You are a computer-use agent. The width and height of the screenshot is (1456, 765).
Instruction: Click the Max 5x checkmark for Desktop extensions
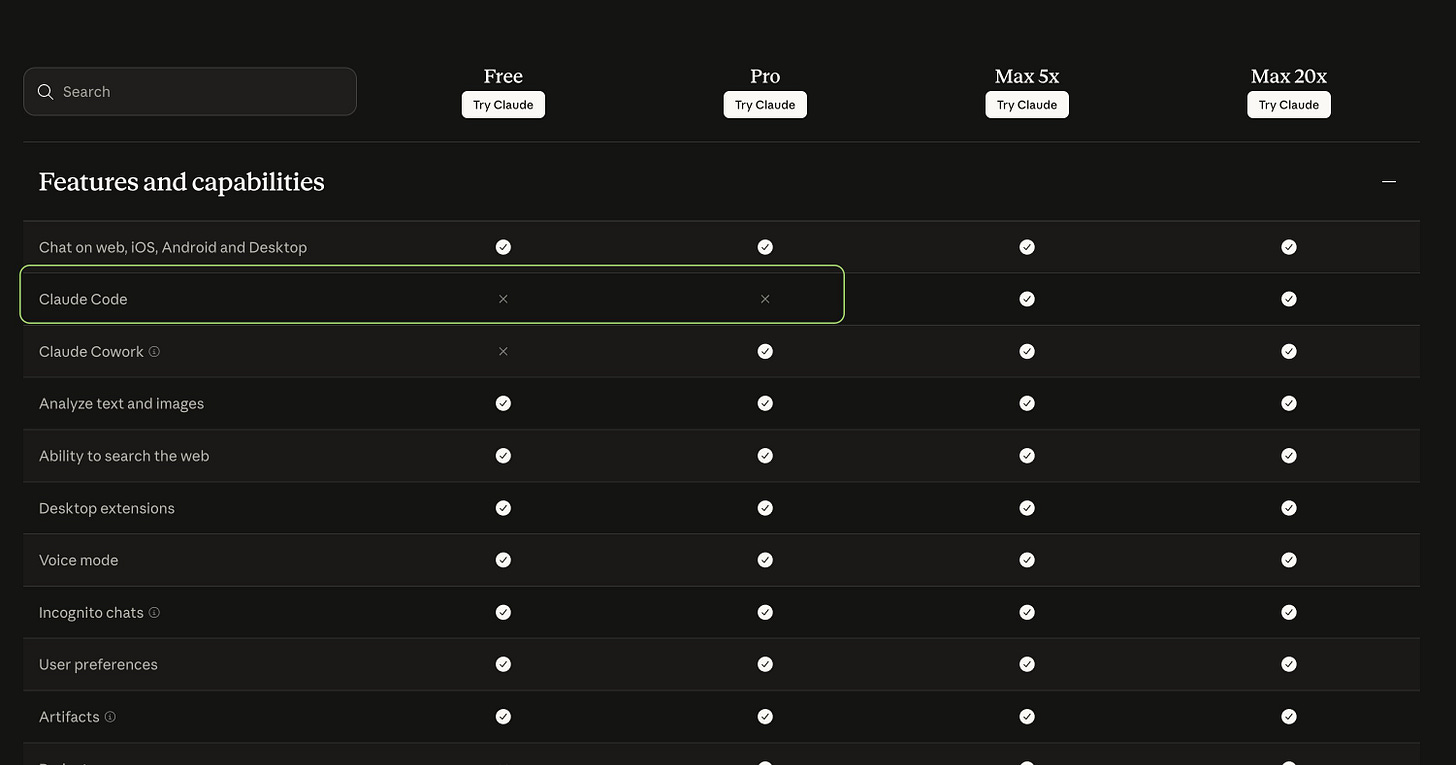pyautogui.click(x=1027, y=508)
